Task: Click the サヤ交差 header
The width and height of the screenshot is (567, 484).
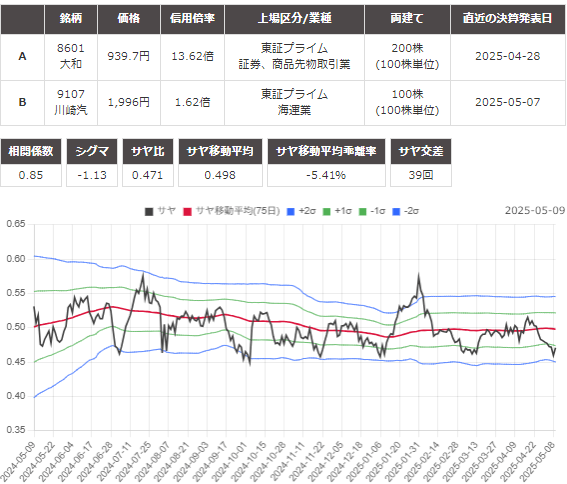Action: click(421, 151)
